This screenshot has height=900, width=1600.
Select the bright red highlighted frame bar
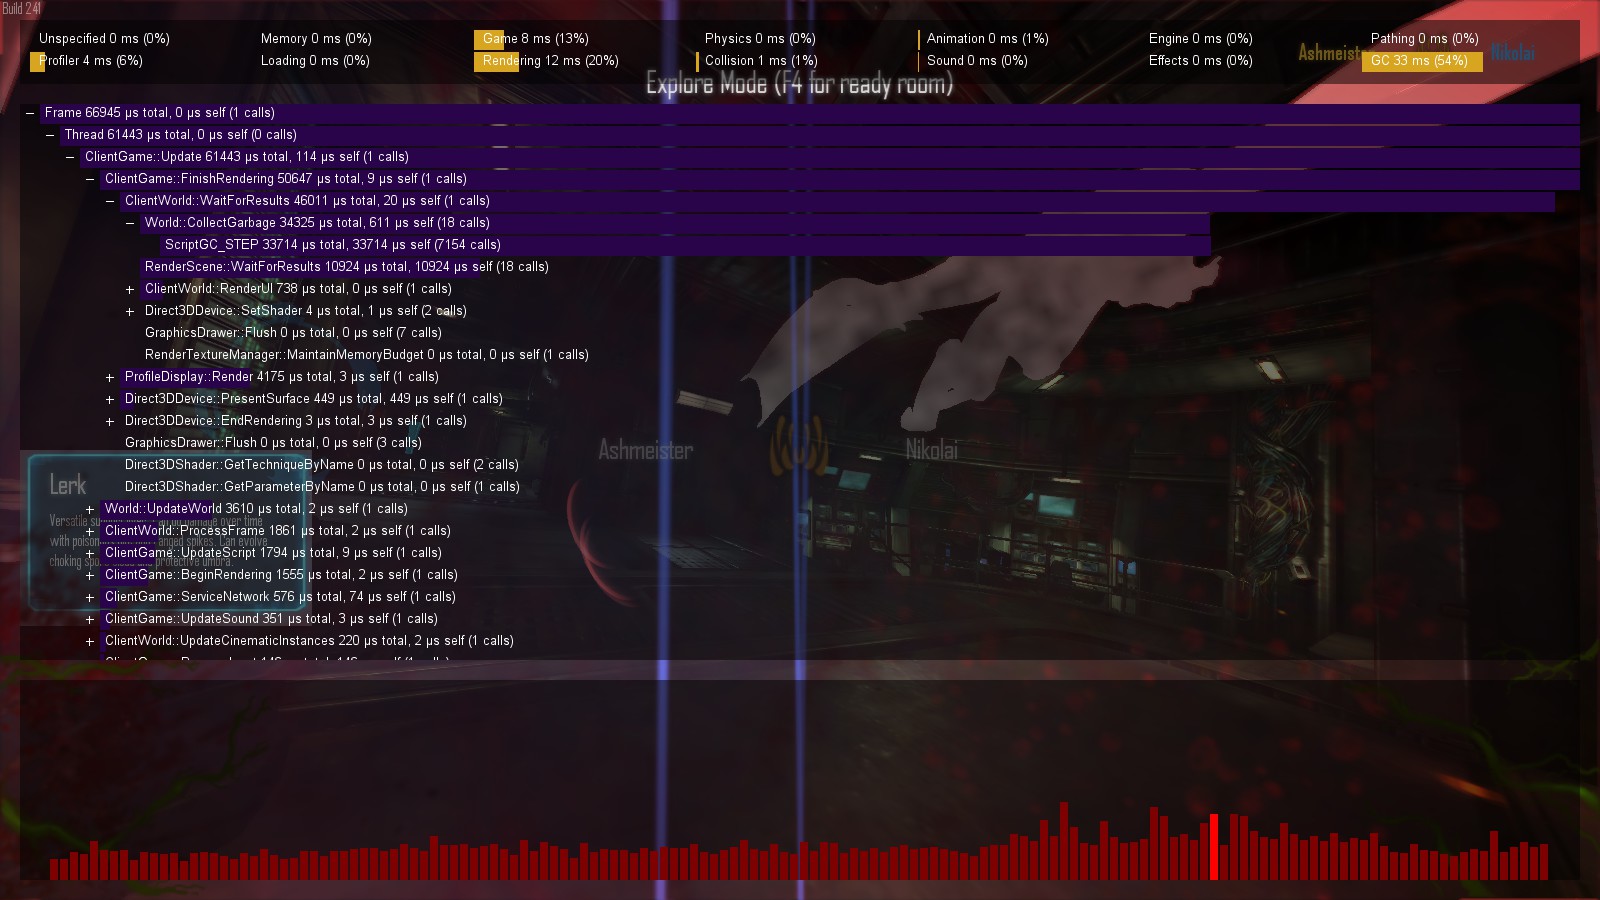[x=1214, y=847]
